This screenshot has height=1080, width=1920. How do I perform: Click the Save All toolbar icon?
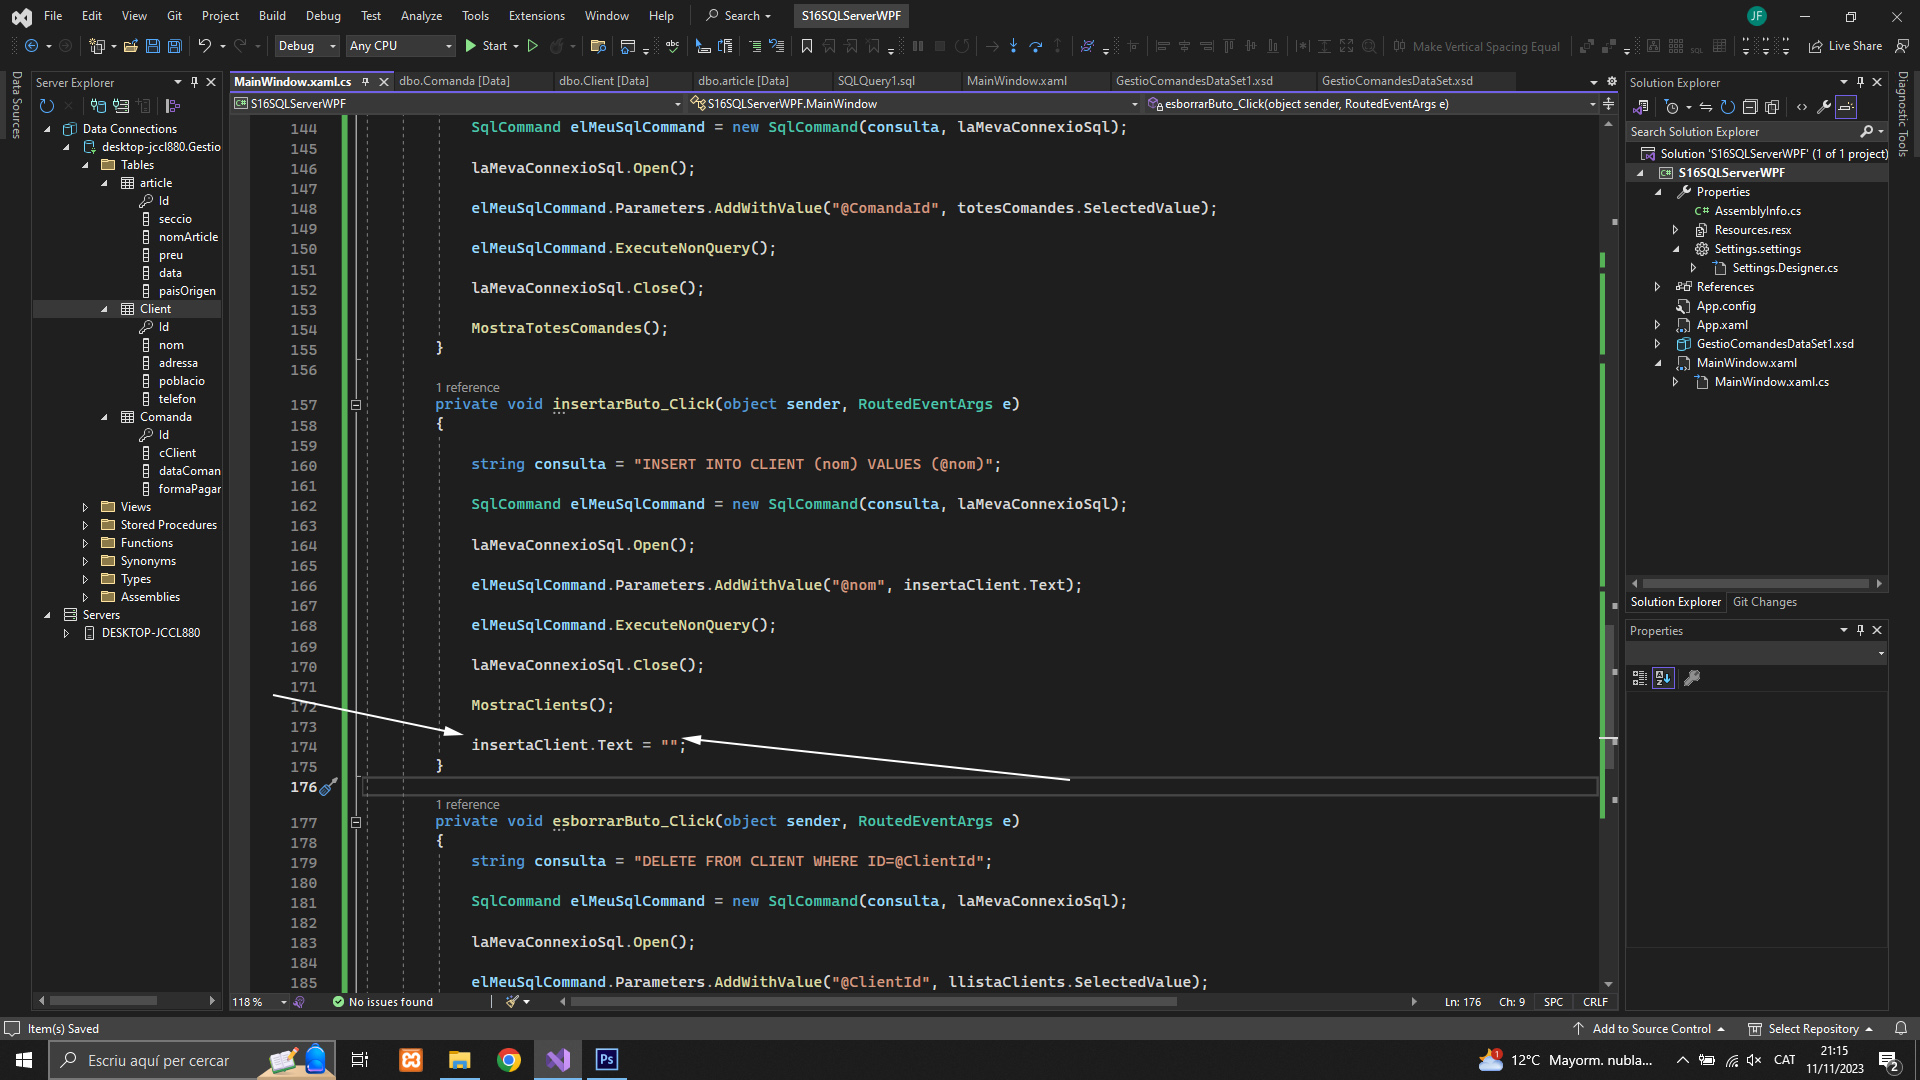point(175,46)
